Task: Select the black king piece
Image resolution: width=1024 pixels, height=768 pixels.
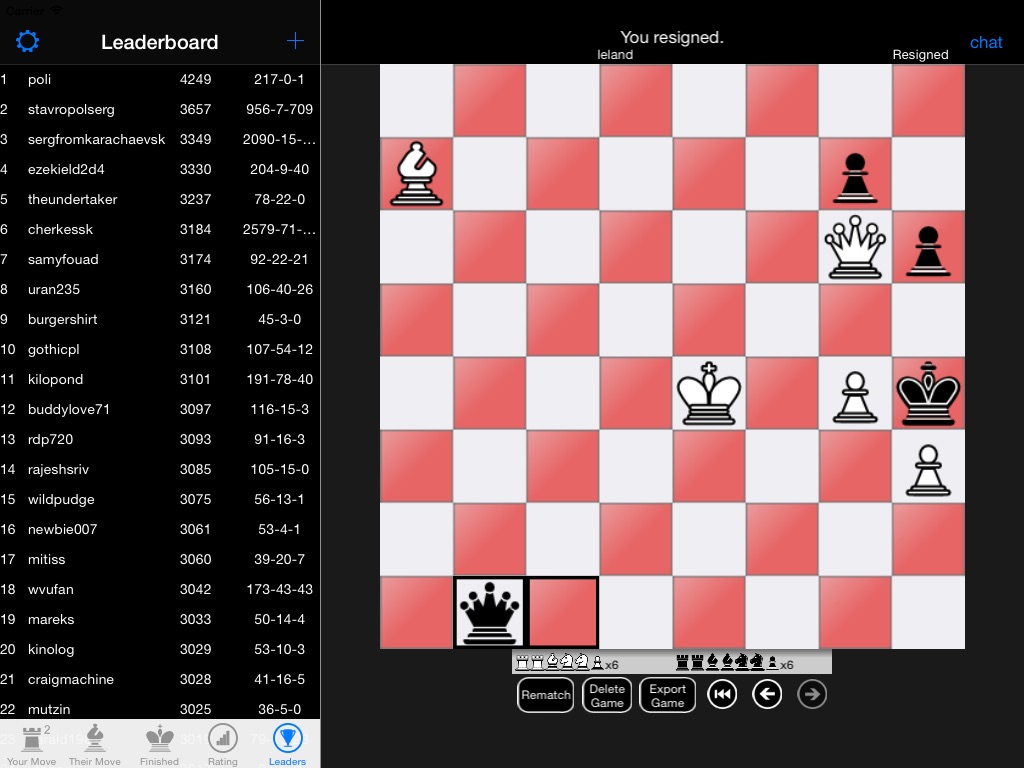Action: click(x=928, y=393)
